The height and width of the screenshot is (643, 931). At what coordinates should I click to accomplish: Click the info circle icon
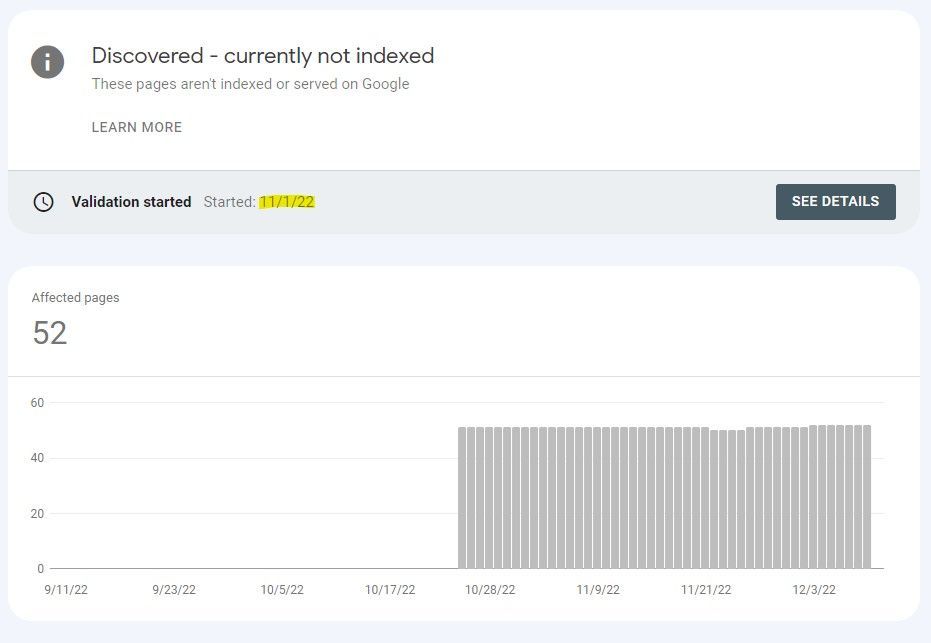(x=48, y=62)
